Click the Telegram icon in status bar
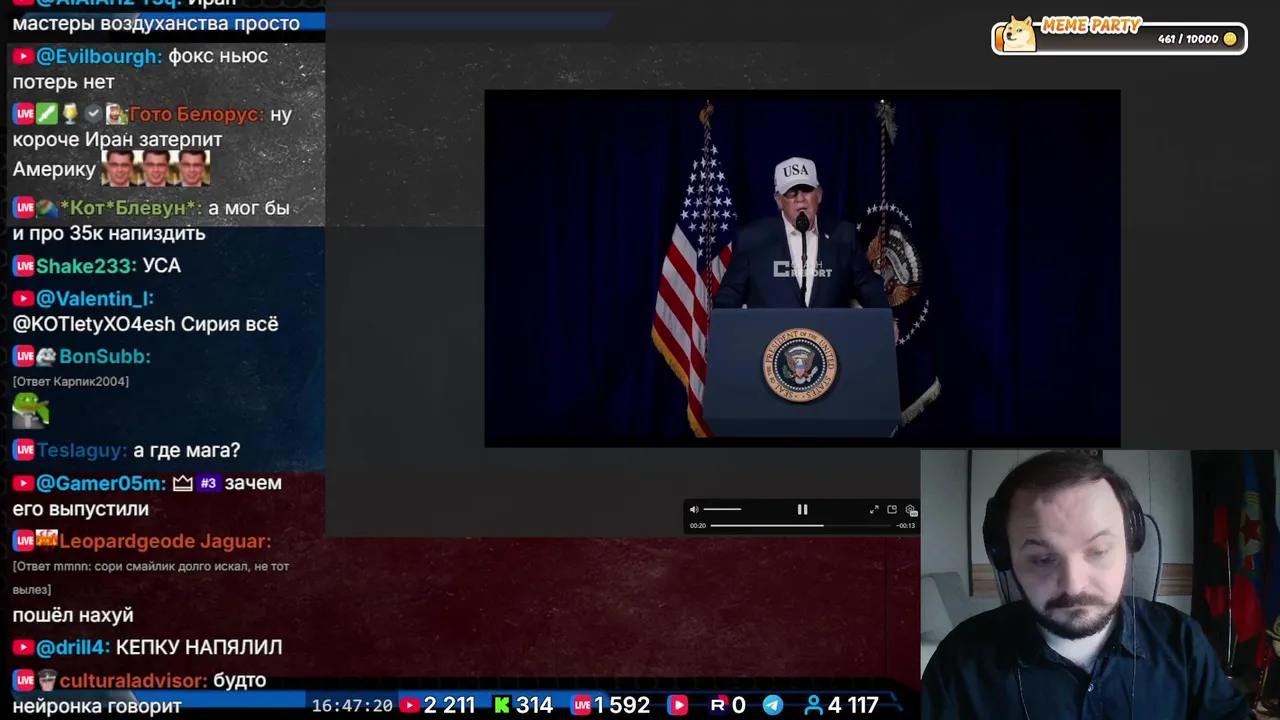Image resolution: width=1280 pixels, height=720 pixels. click(773, 705)
